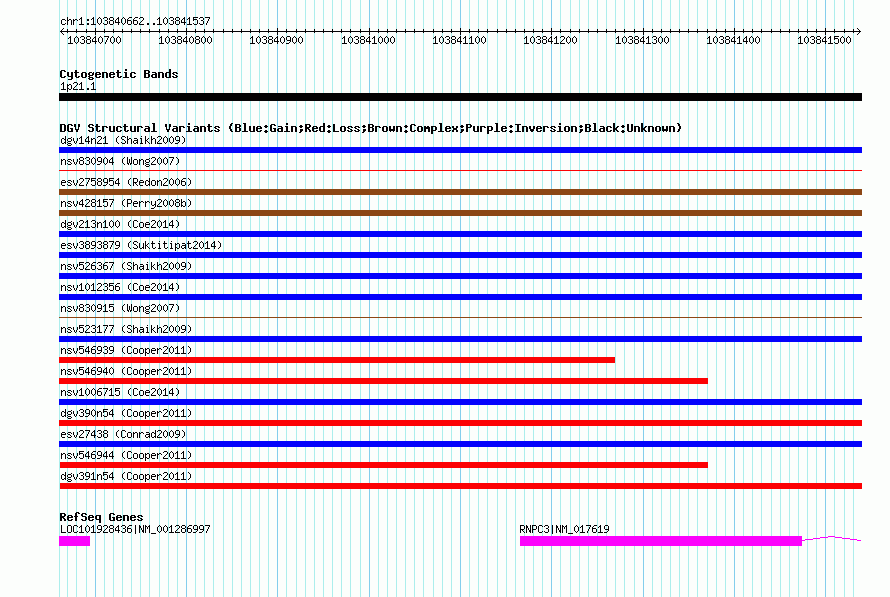This screenshot has height=597, width=890.
Task: Open the nsv1012356 (Coe2014) label
Action: (x=120, y=287)
